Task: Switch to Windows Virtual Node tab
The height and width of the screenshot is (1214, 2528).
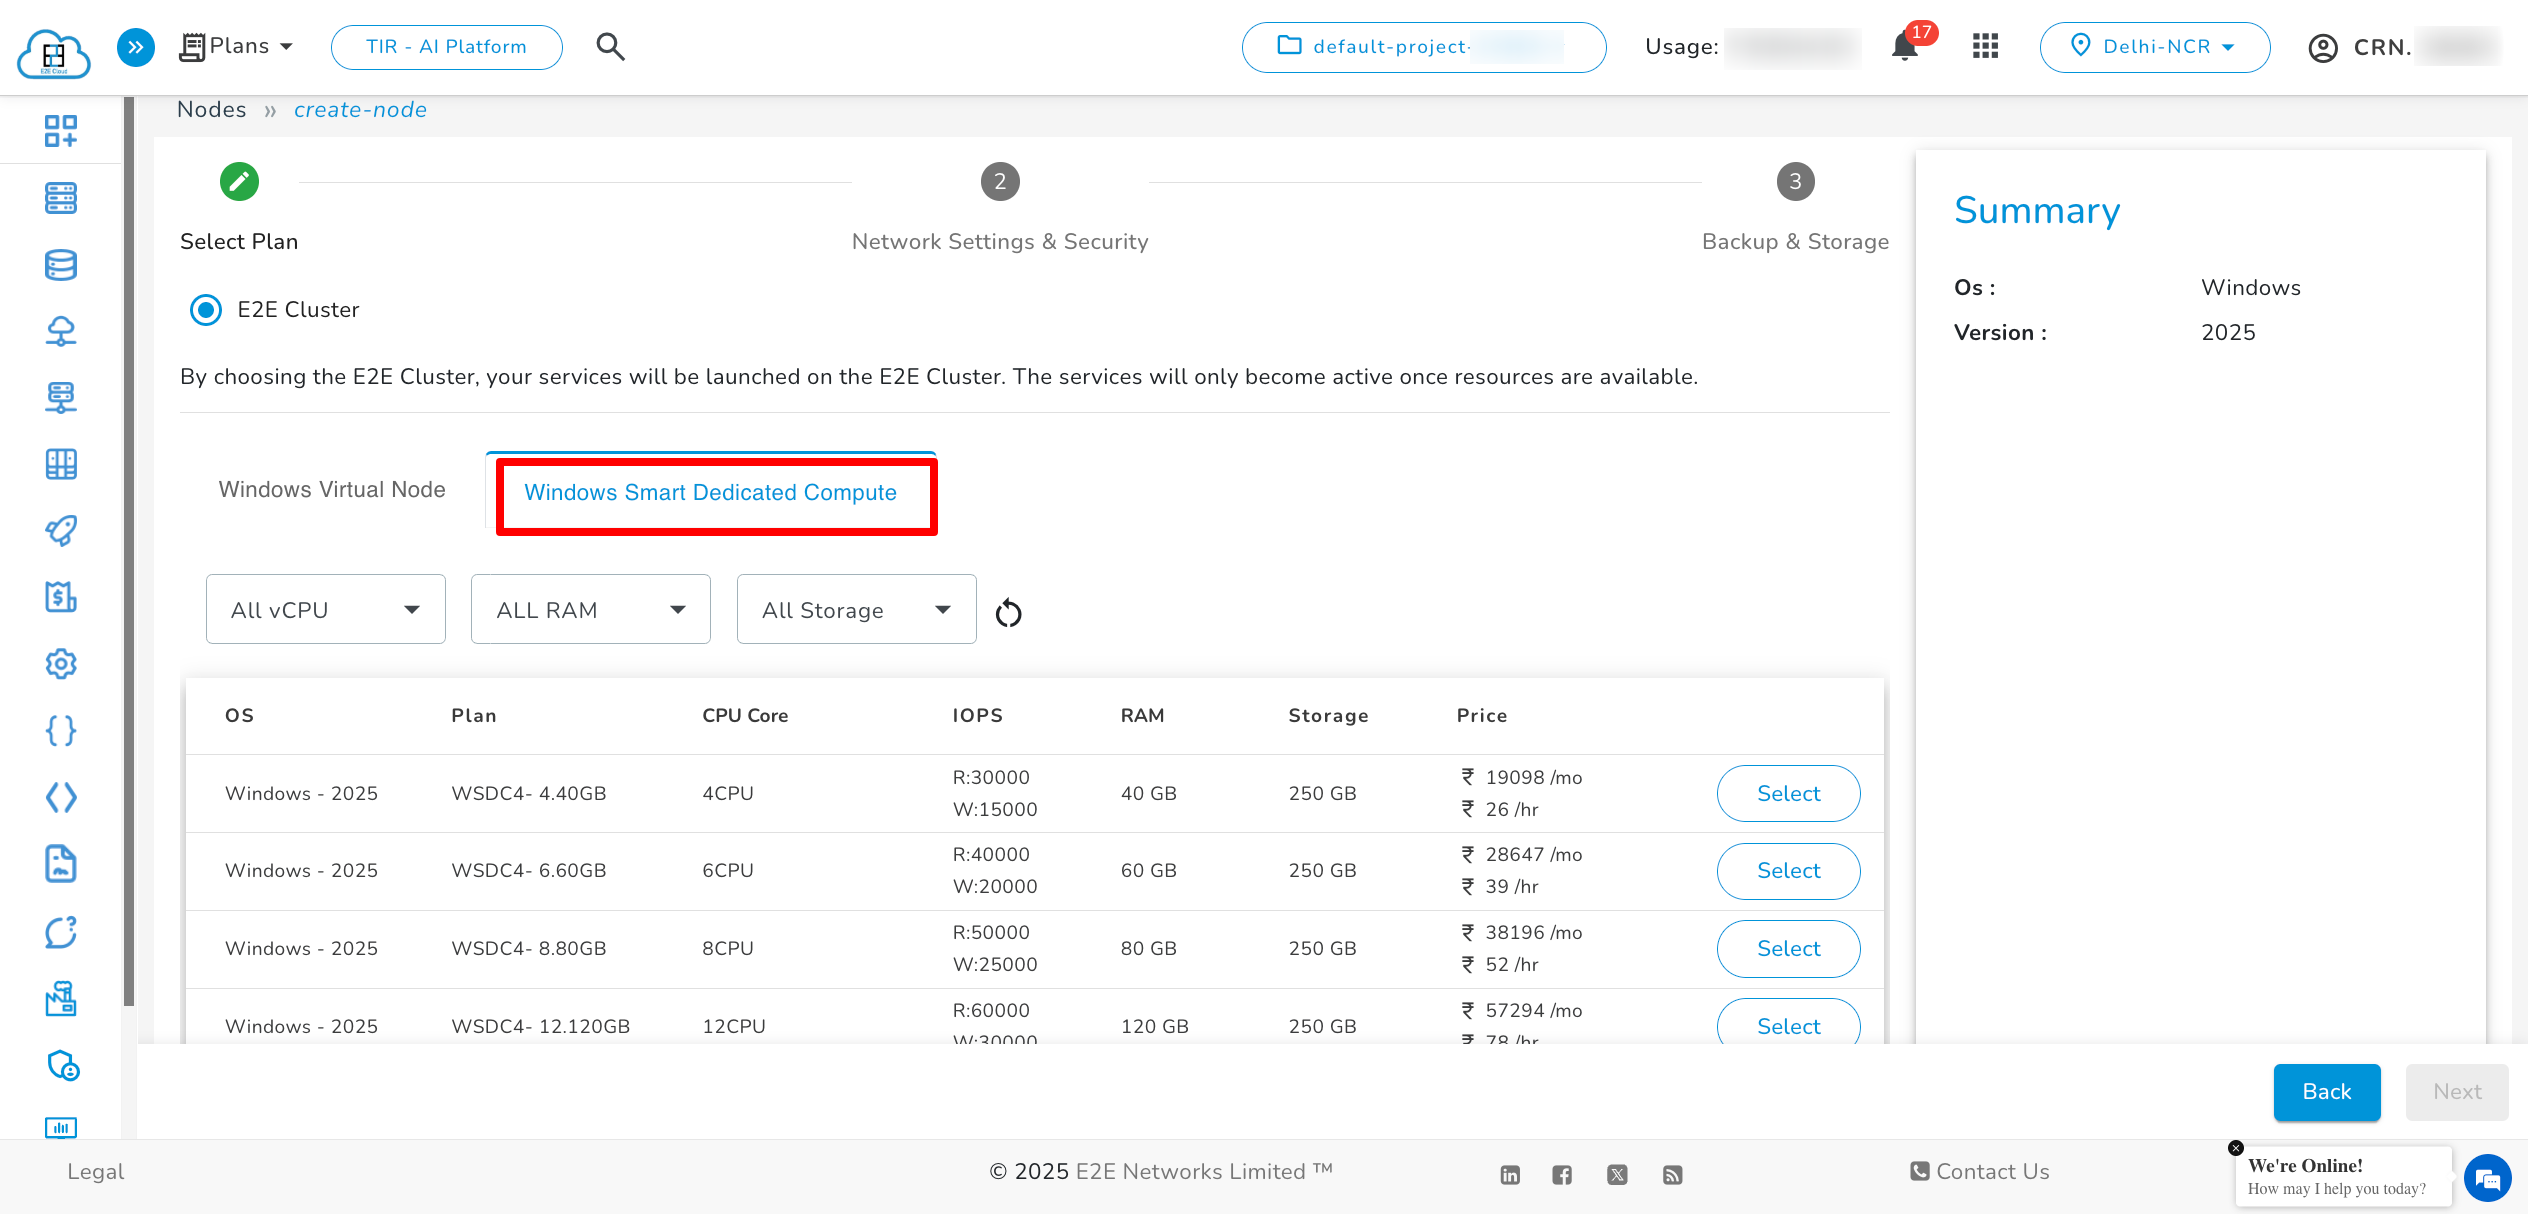Action: [x=332, y=490]
